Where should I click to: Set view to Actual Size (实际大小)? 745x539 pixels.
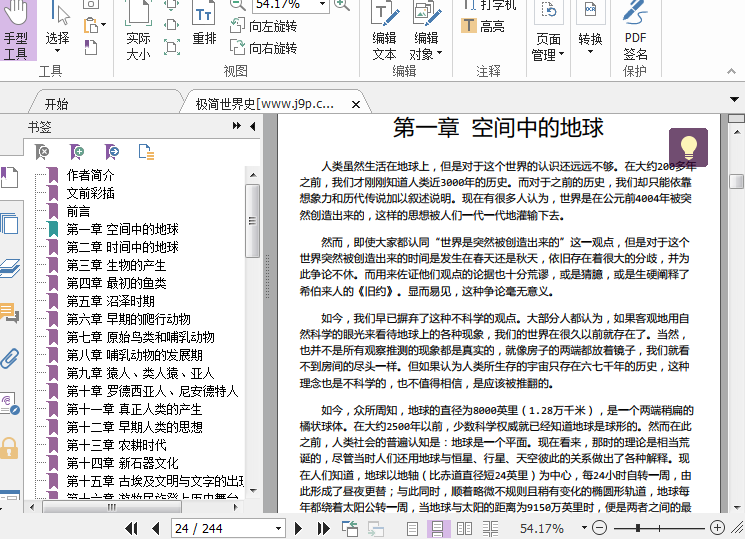click(138, 30)
